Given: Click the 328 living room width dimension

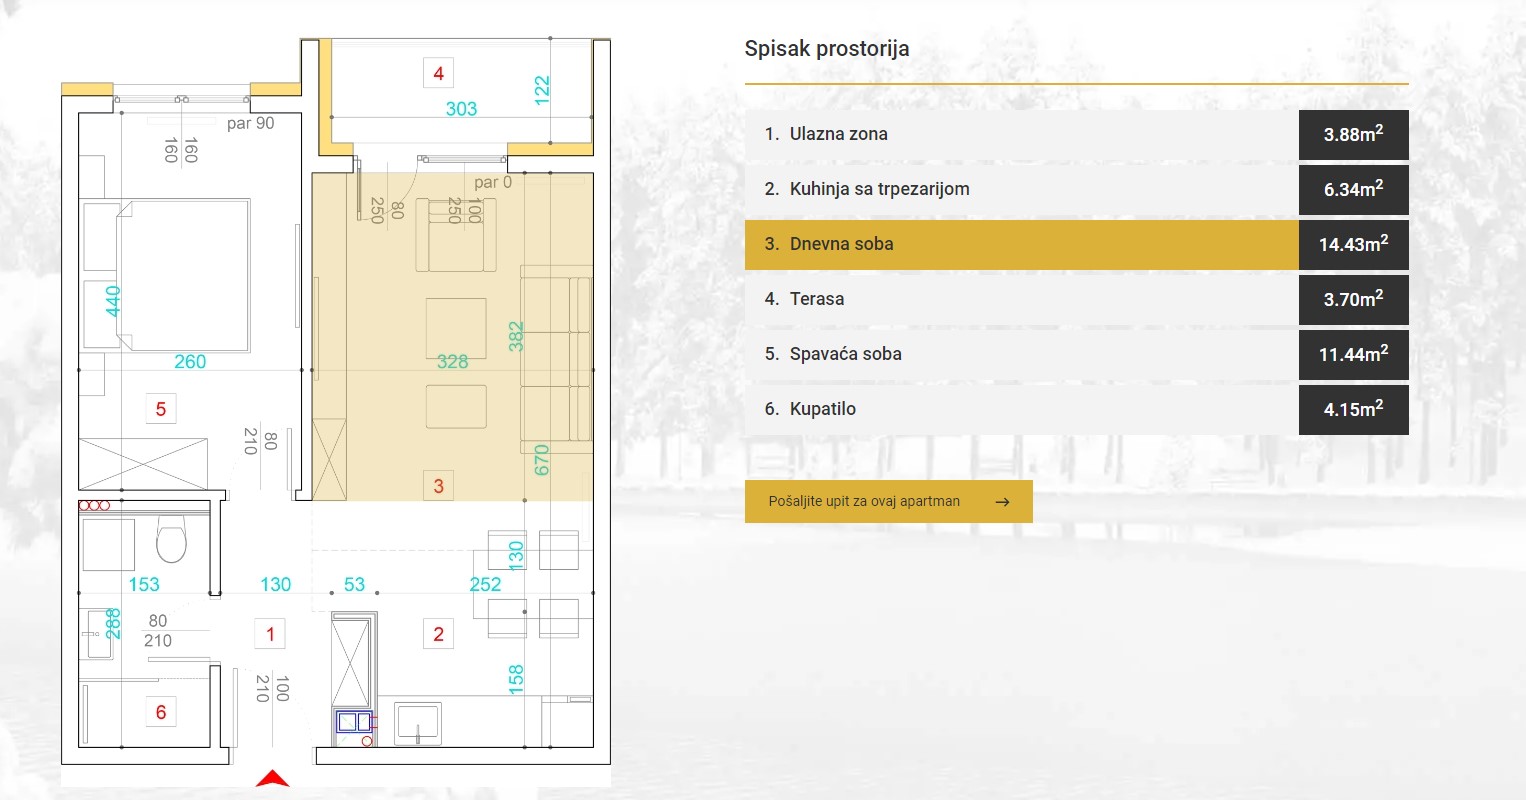Looking at the screenshot, I should [452, 362].
